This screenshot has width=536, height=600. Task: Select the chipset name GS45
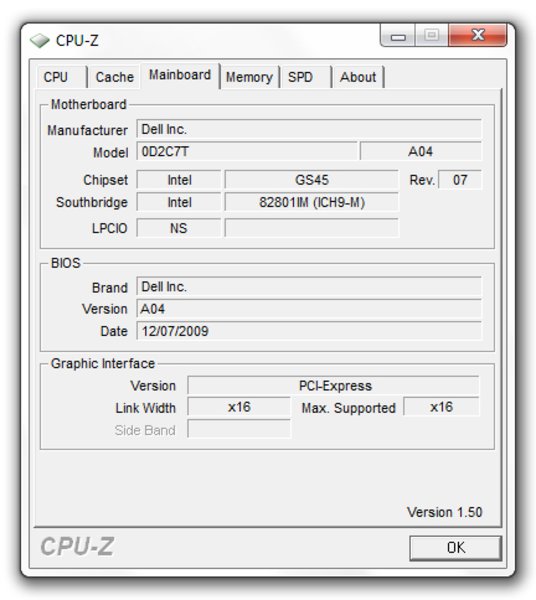[311, 180]
